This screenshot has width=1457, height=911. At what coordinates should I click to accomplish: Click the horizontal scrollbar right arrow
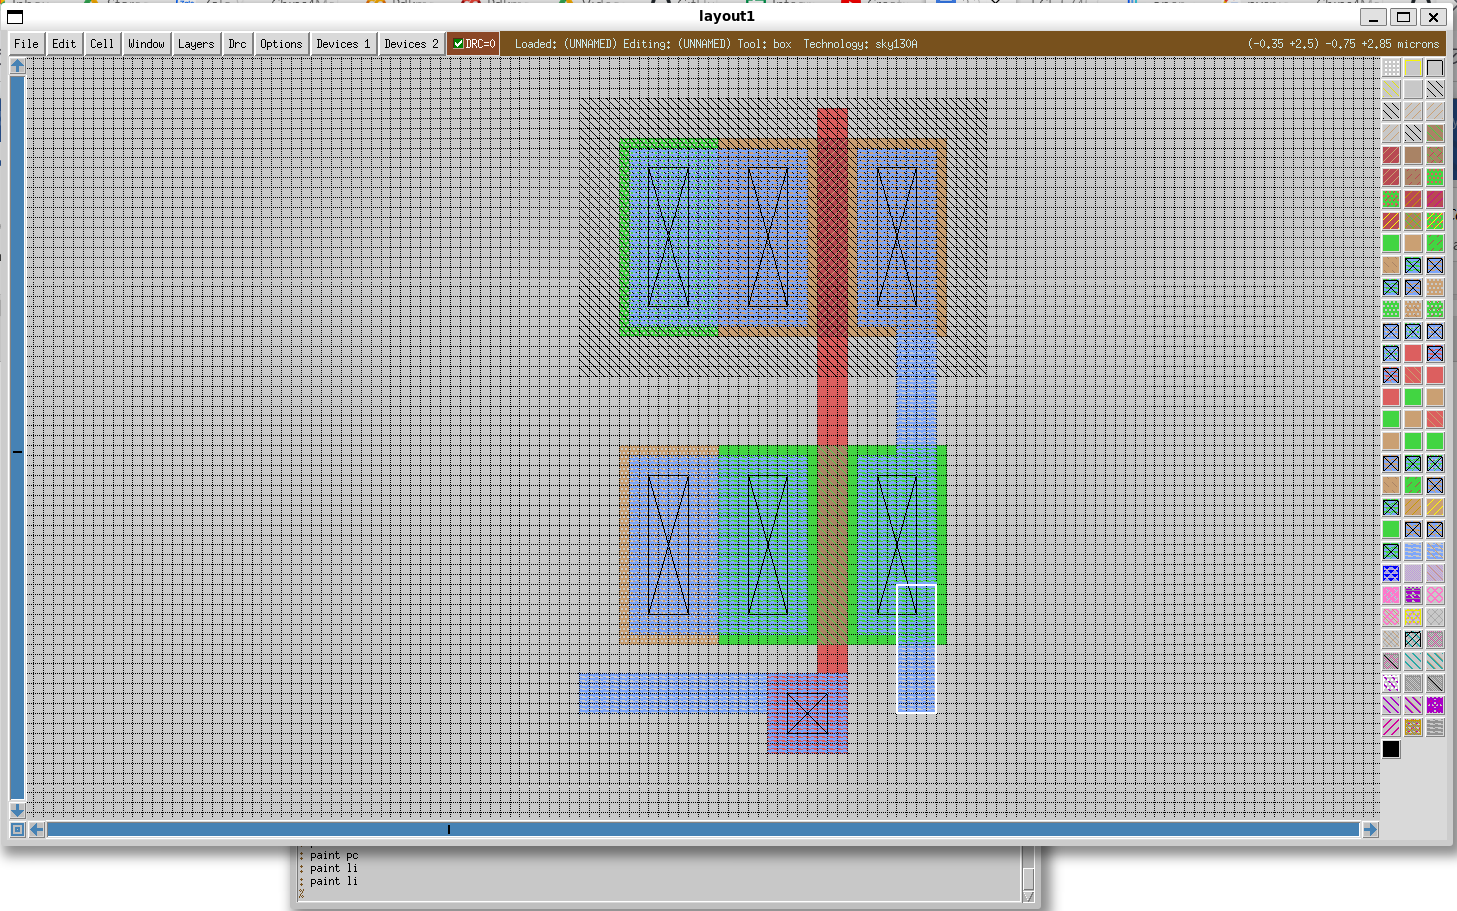pyautogui.click(x=1370, y=829)
